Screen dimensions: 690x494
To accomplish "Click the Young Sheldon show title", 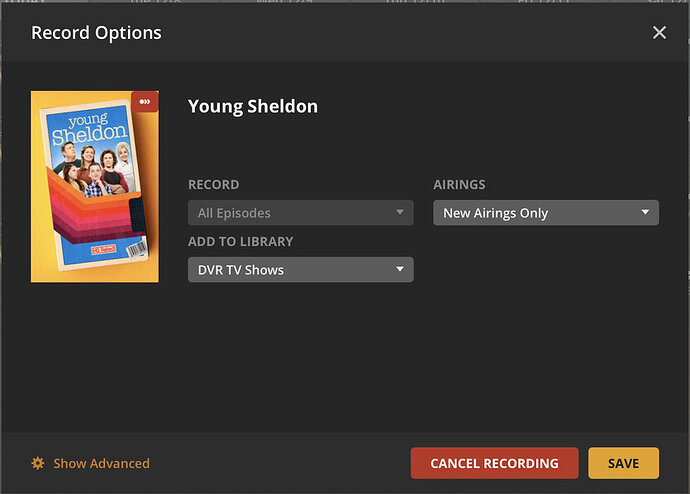I will point(253,106).
